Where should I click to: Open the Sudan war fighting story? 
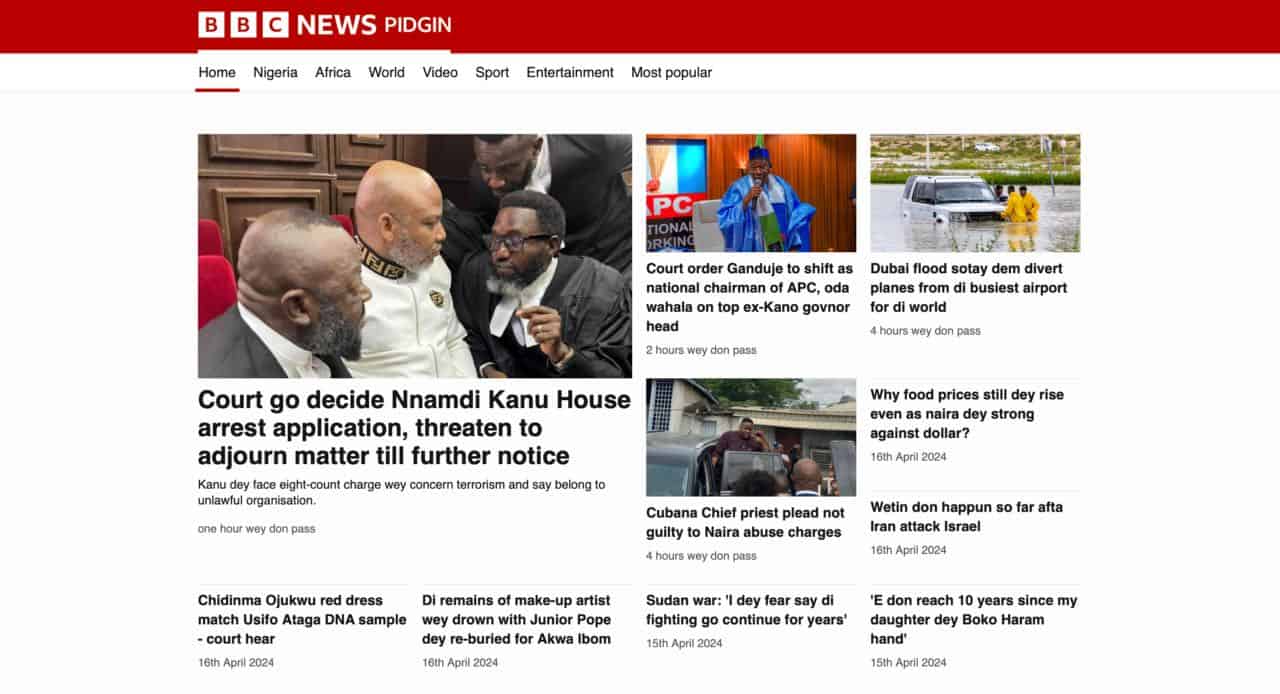746,610
